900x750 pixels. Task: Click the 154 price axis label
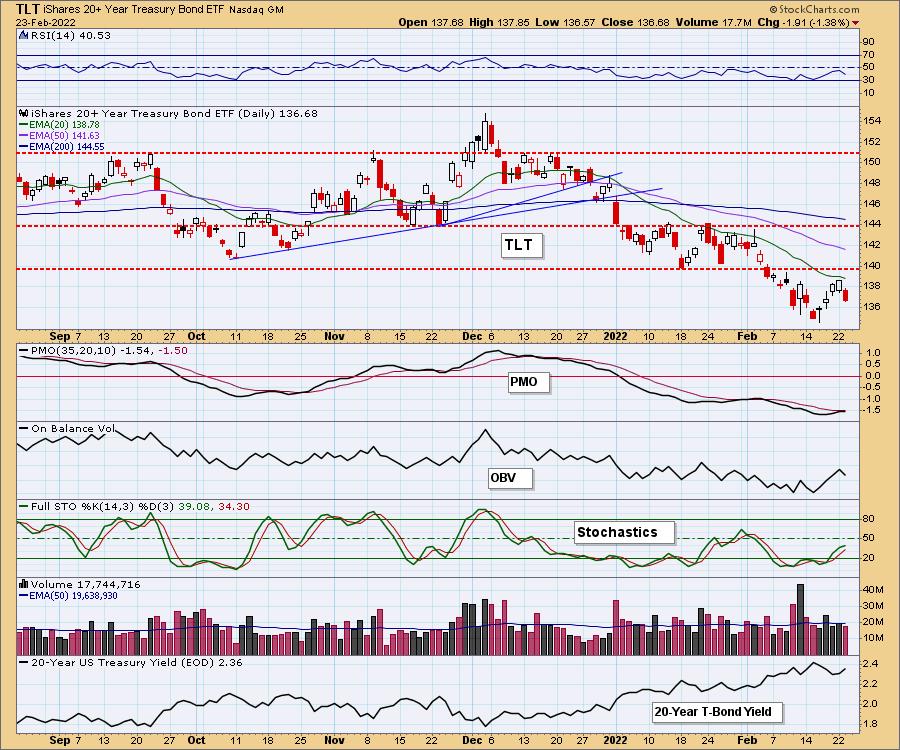pyautogui.click(x=872, y=121)
